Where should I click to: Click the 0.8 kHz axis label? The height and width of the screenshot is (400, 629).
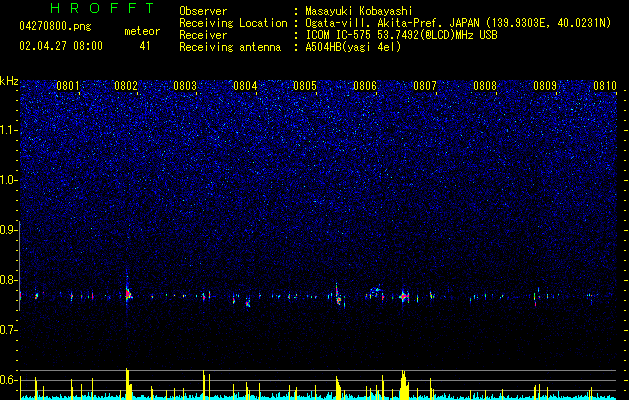(x=8, y=280)
